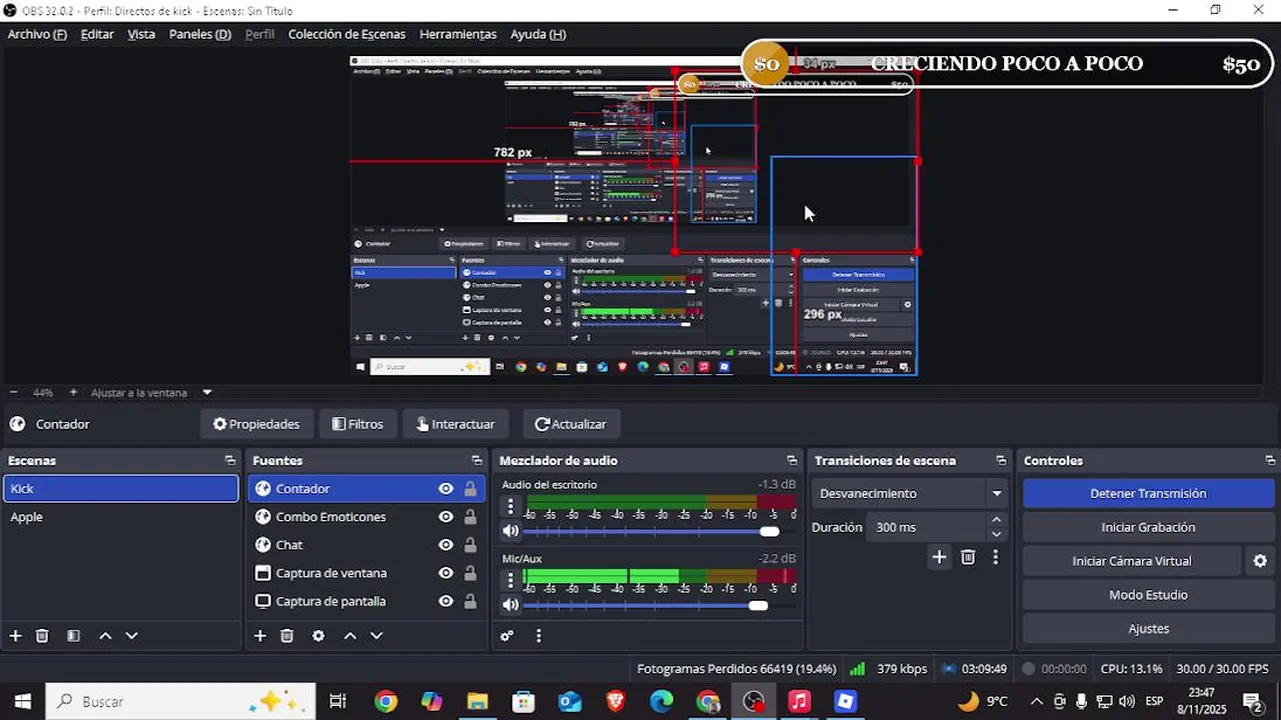Open virtual camera settings gear
The height and width of the screenshot is (720, 1281).
pyautogui.click(x=1260, y=562)
